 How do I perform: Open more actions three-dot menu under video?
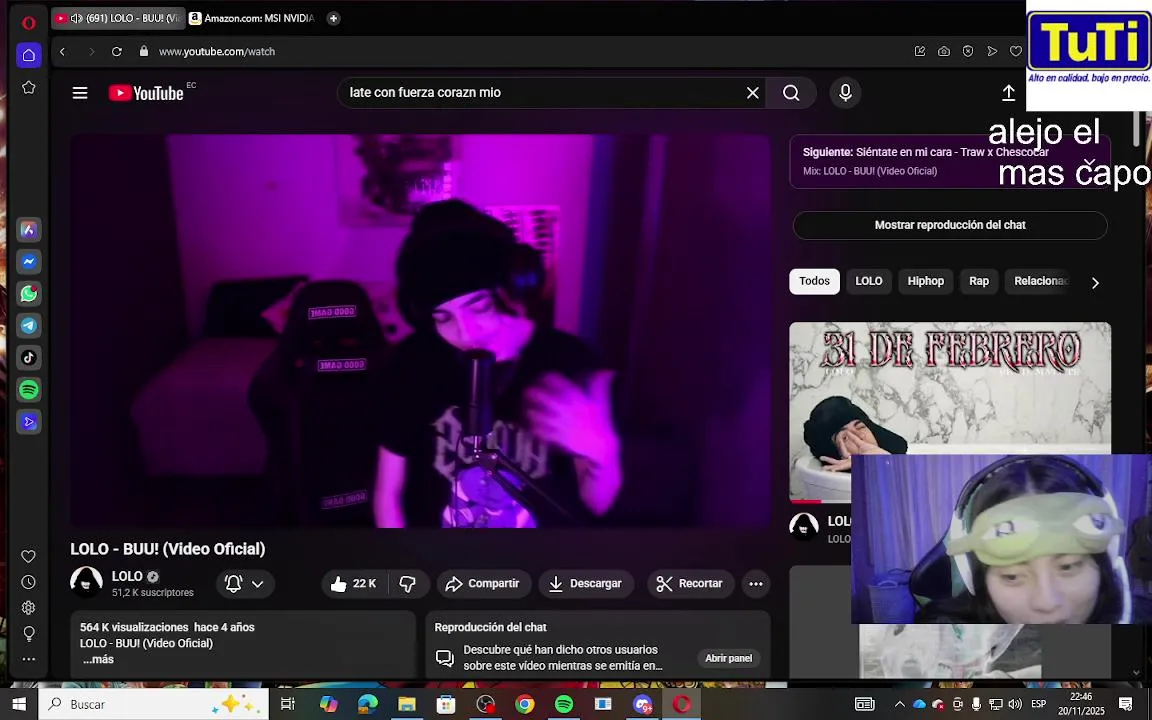click(756, 583)
